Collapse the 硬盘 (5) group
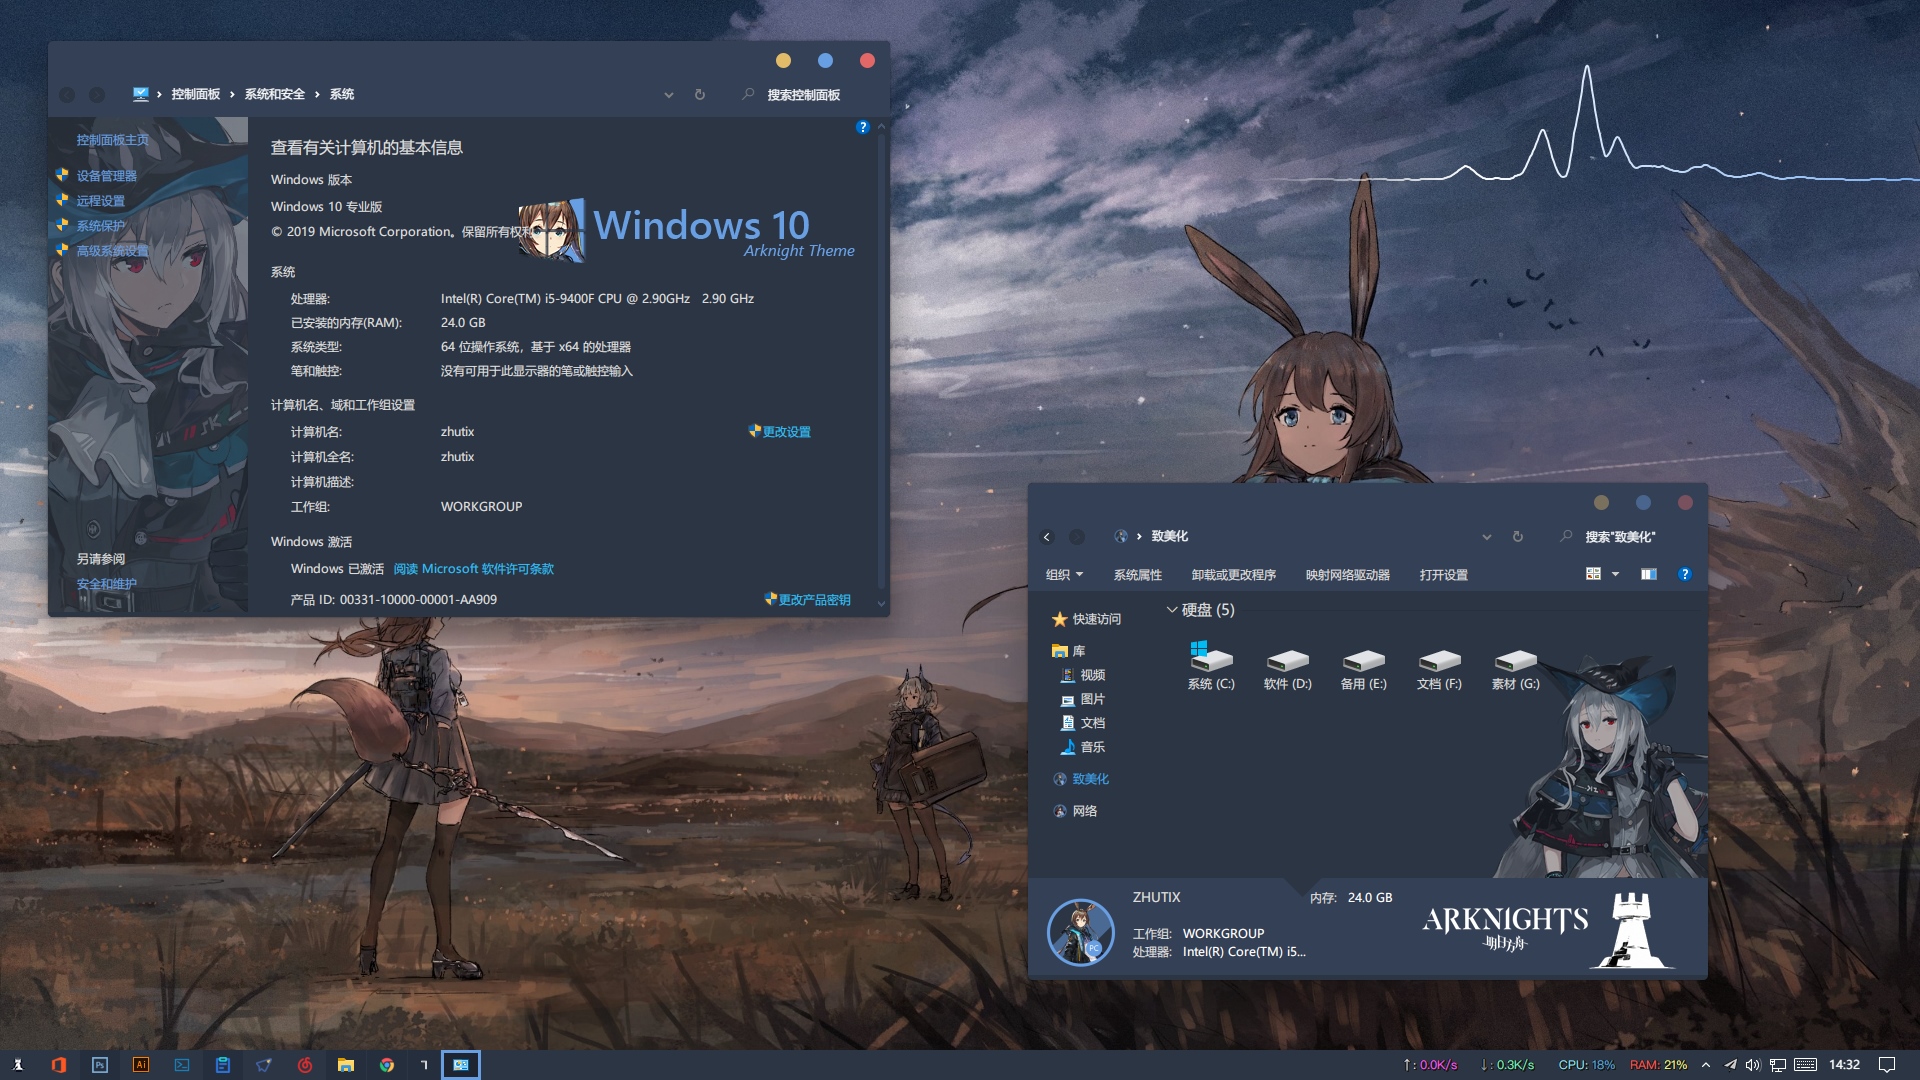The width and height of the screenshot is (1920, 1080). (x=1172, y=610)
